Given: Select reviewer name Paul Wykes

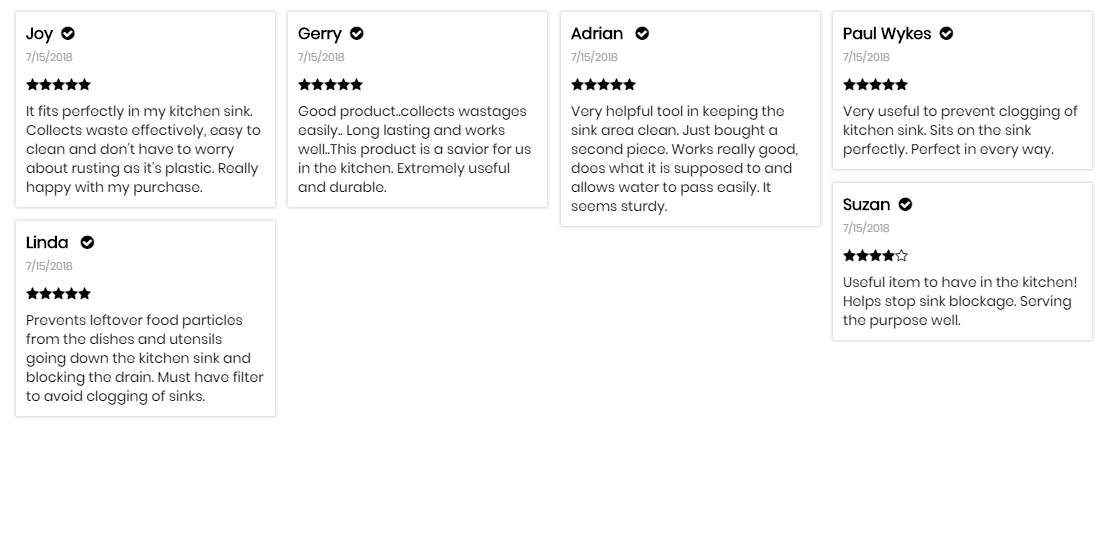Looking at the screenshot, I should coord(886,33).
